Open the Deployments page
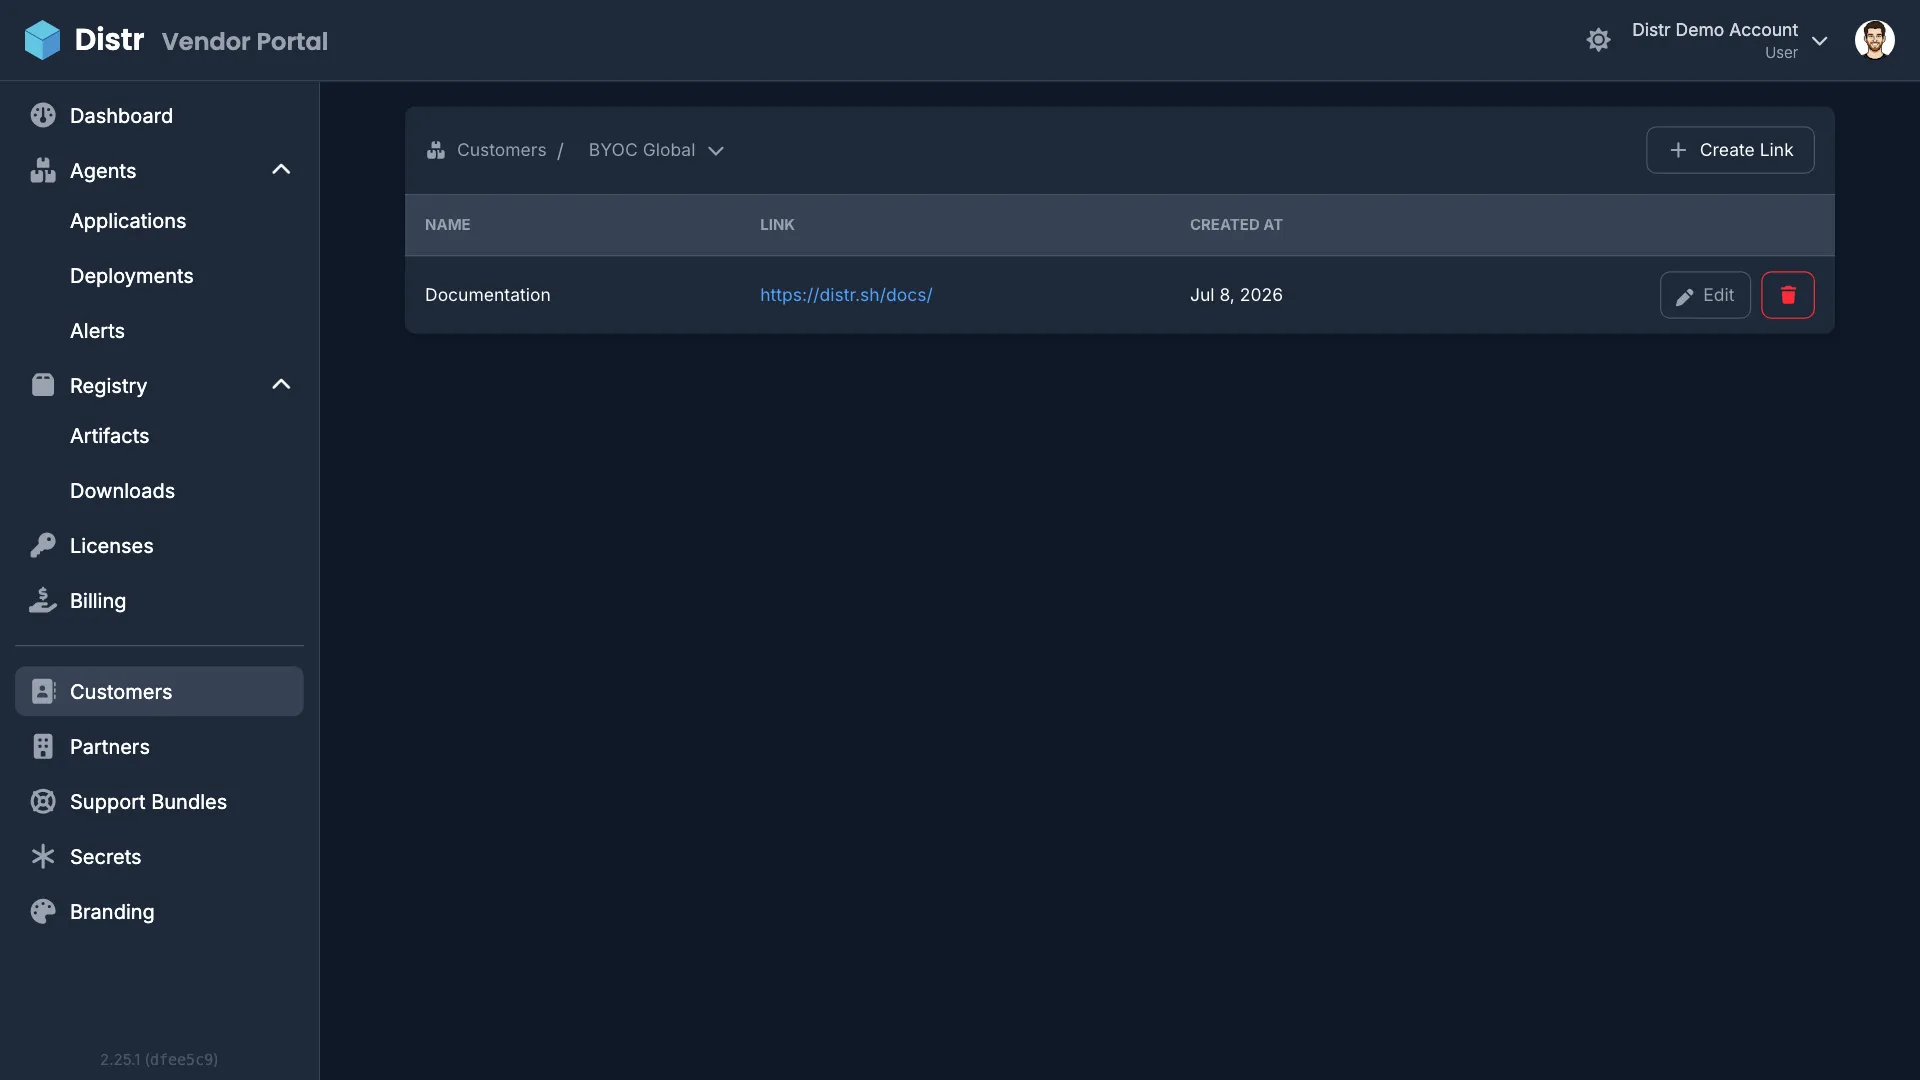This screenshot has height=1080, width=1920. pos(131,276)
